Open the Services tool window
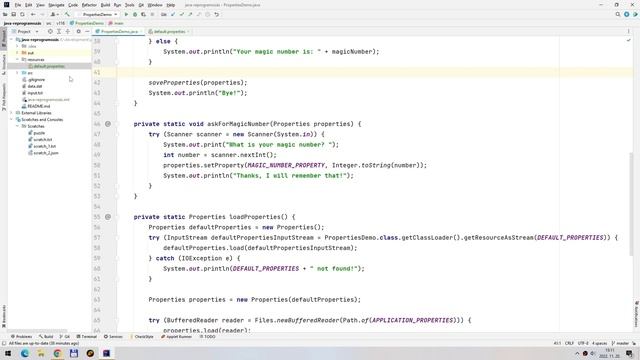The width and height of the screenshot is (640, 360). click(113, 337)
